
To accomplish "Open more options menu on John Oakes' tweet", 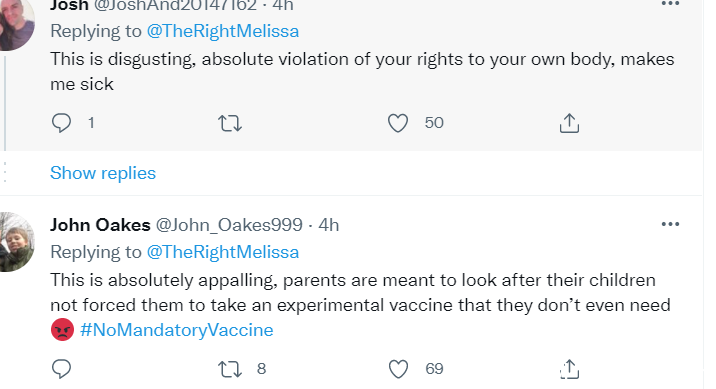I will pos(670,224).
